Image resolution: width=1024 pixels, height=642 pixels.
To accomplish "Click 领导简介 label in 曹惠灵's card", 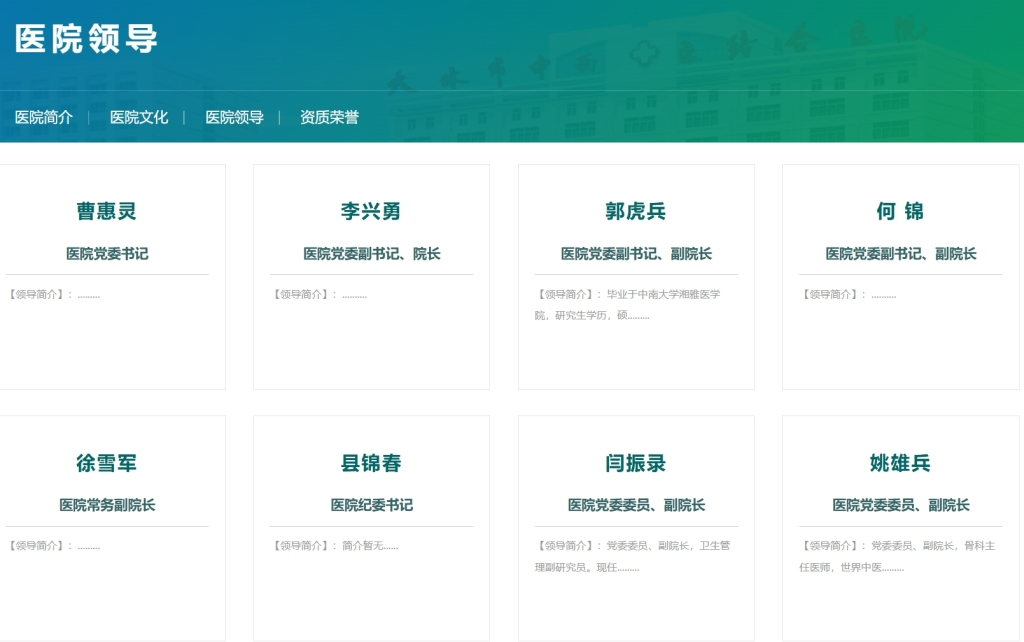I will [x=37, y=295].
